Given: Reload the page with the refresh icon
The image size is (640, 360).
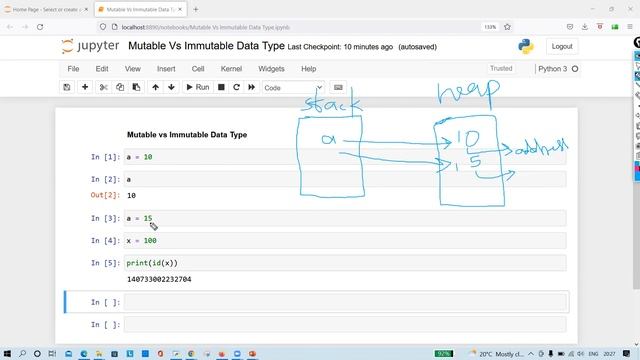Looking at the screenshot, I should tap(40, 27).
